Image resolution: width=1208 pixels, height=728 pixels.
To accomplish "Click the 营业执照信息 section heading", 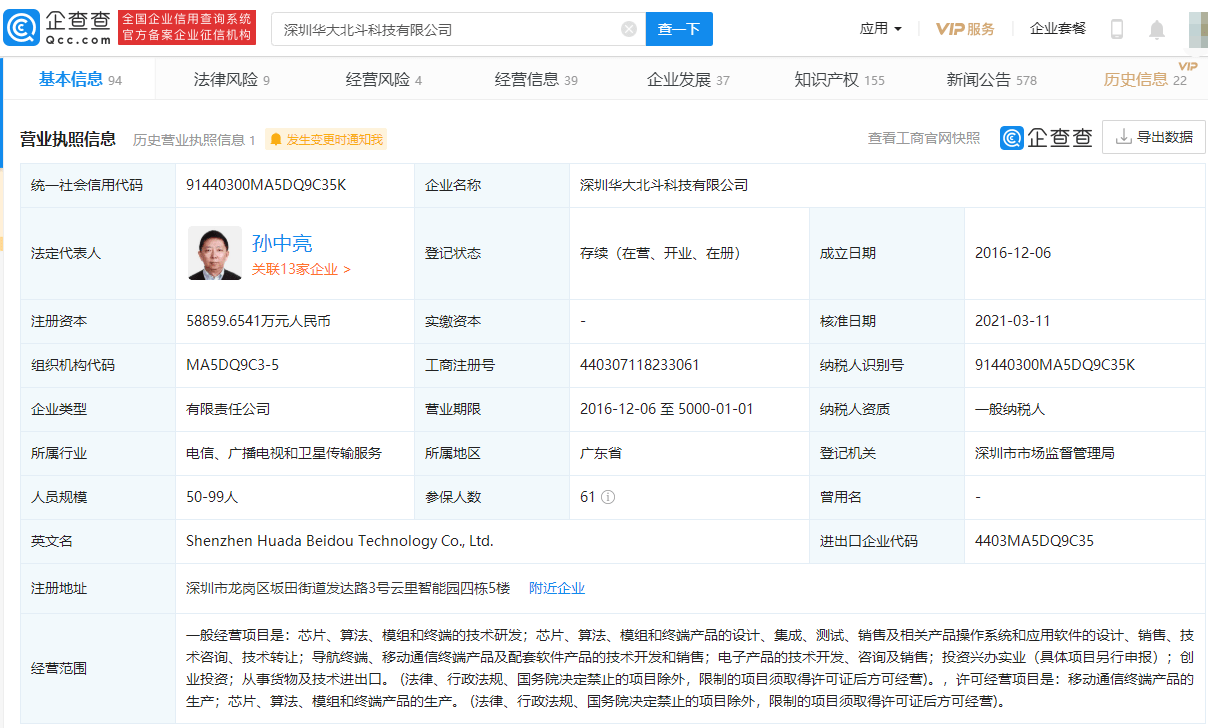I will [68, 139].
